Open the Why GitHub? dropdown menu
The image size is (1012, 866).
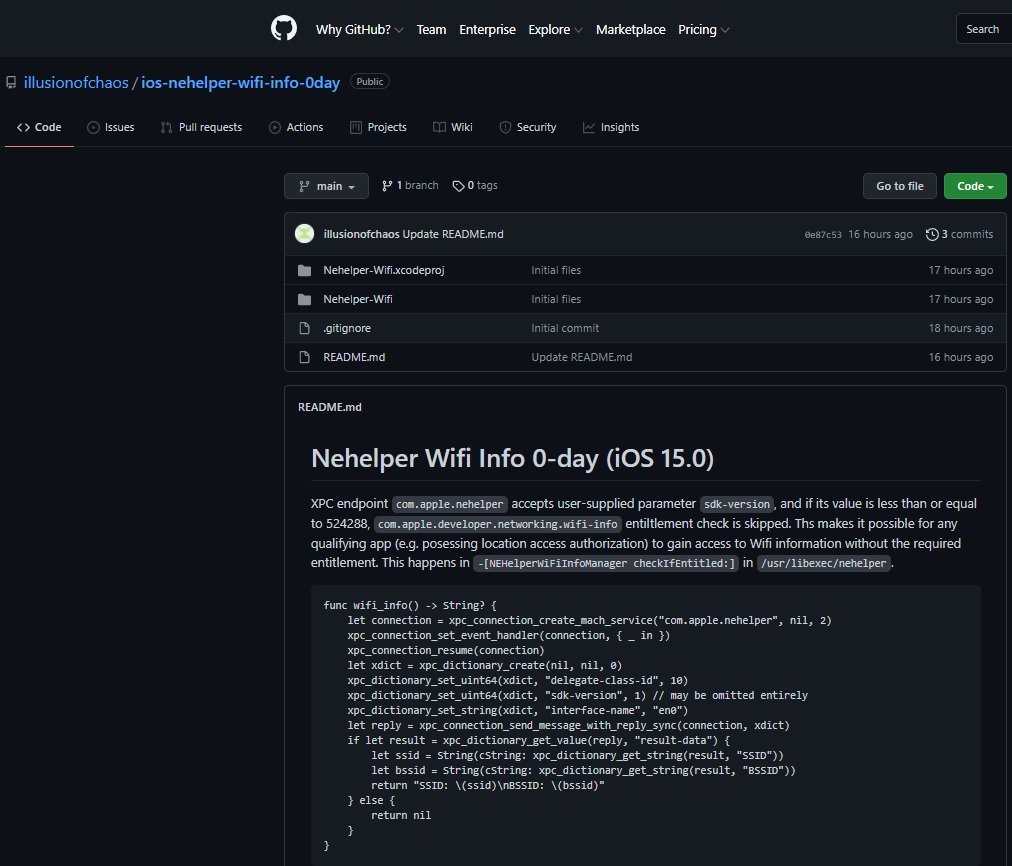coord(359,30)
